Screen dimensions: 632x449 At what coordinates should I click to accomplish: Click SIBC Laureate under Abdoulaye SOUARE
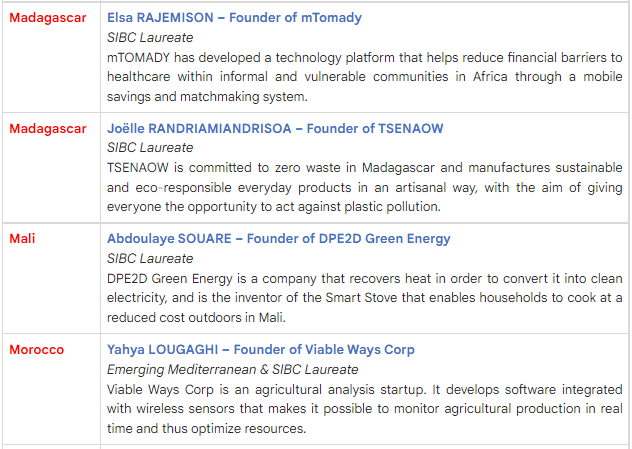click(x=150, y=257)
